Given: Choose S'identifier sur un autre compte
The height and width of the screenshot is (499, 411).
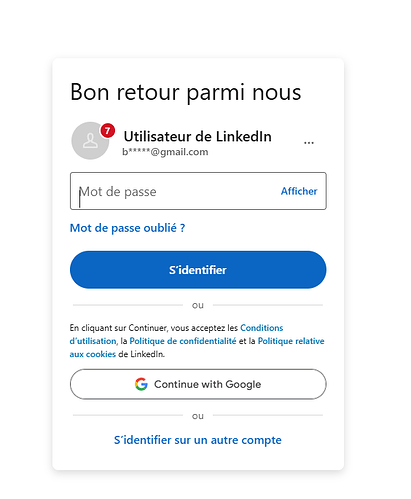Looking at the screenshot, I should click(198, 440).
